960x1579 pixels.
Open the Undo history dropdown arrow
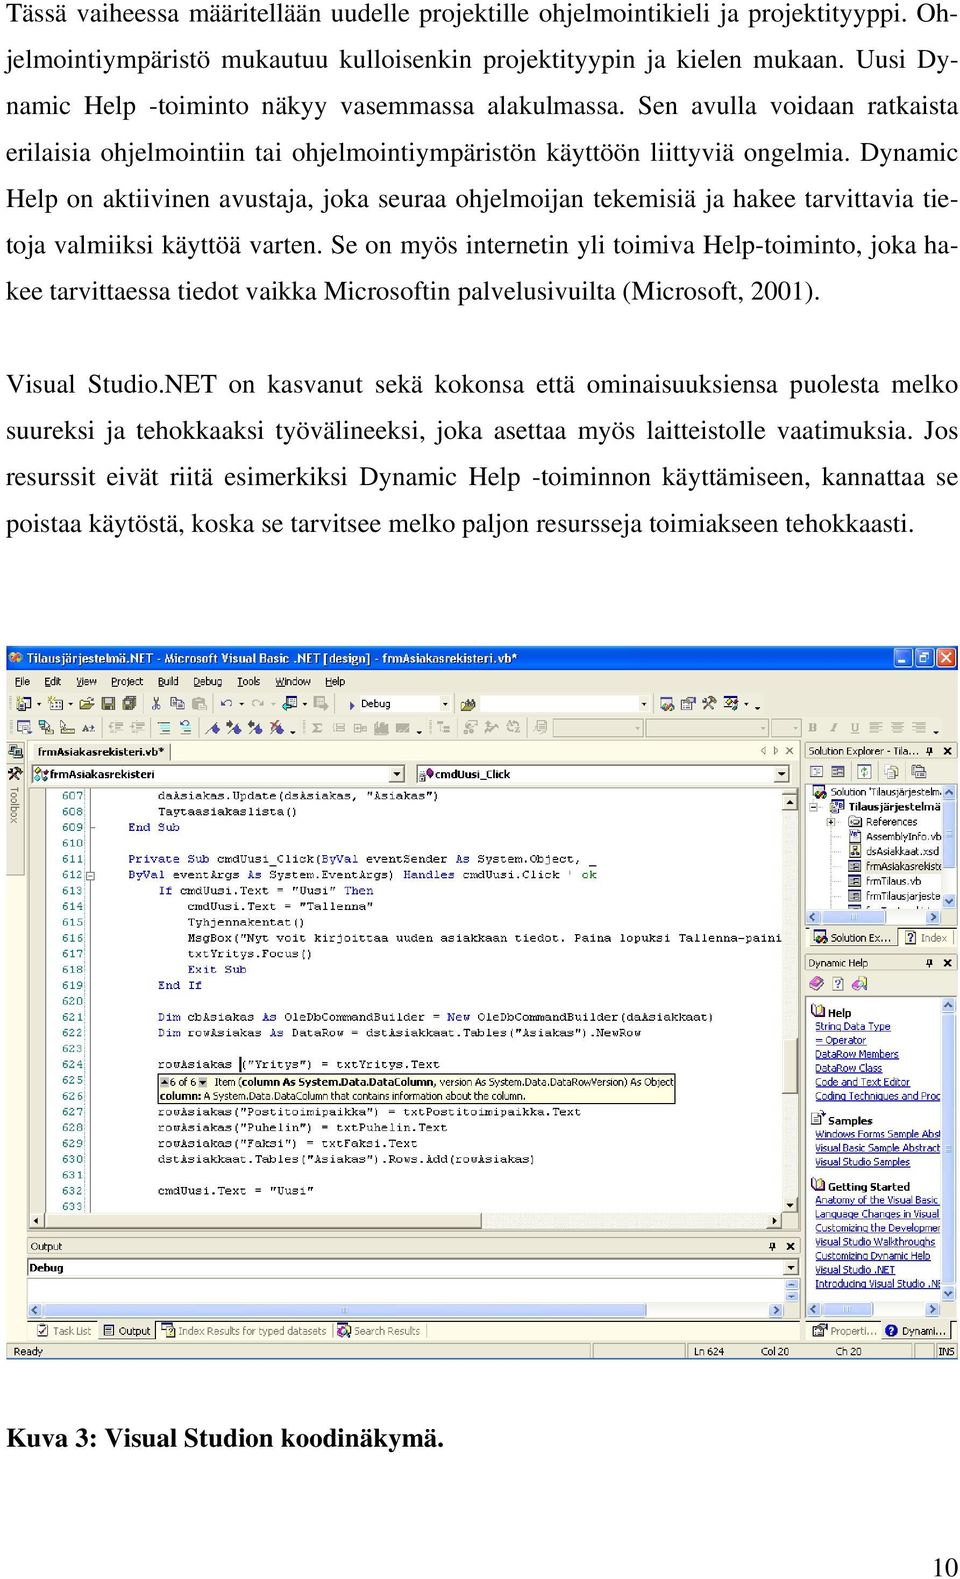241,704
